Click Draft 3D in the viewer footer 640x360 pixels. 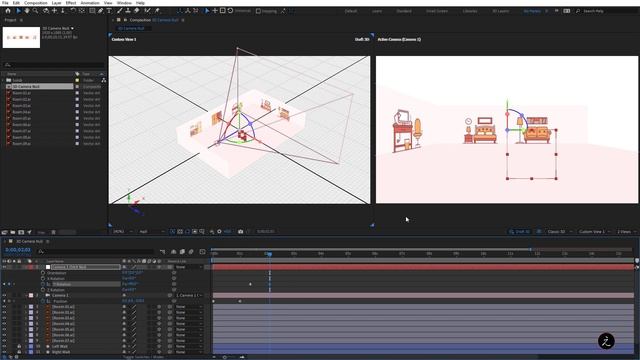[520, 231]
